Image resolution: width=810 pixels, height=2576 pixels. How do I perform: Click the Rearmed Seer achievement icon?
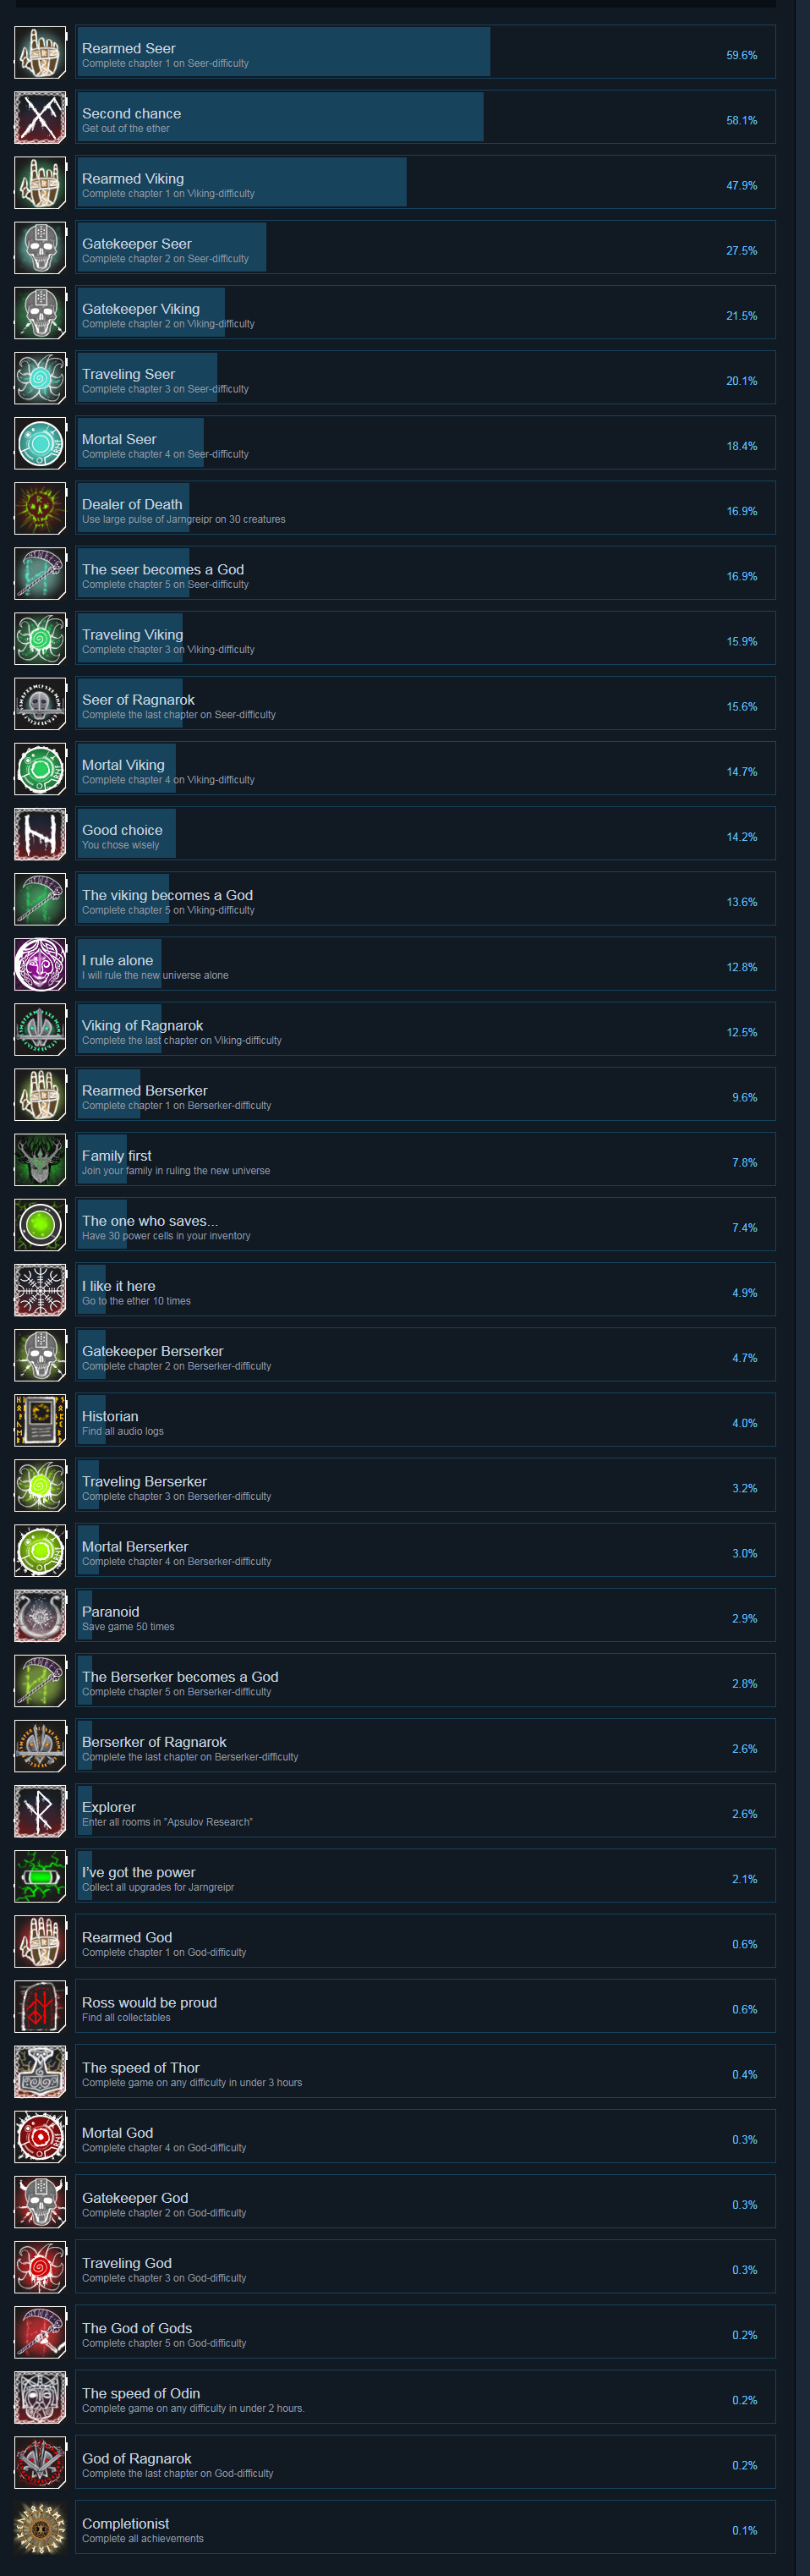[x=40, y=53]
